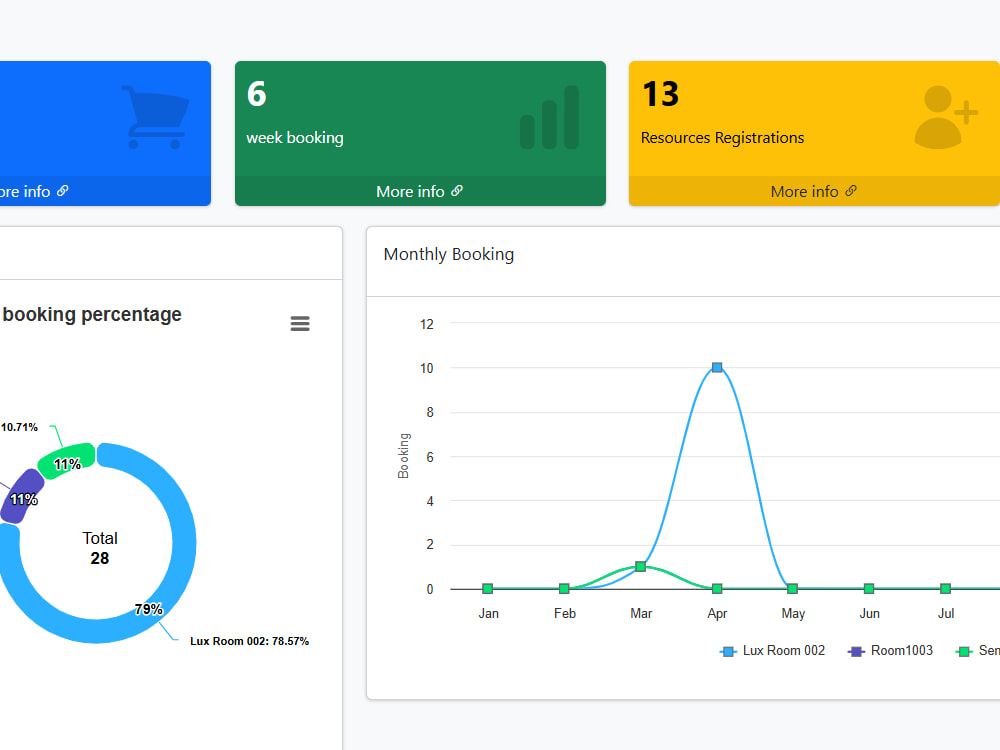This screenshot has width=1000, height=750.
Task: Toggle Room1003 series in chart legend
Action: pos(890,651)
